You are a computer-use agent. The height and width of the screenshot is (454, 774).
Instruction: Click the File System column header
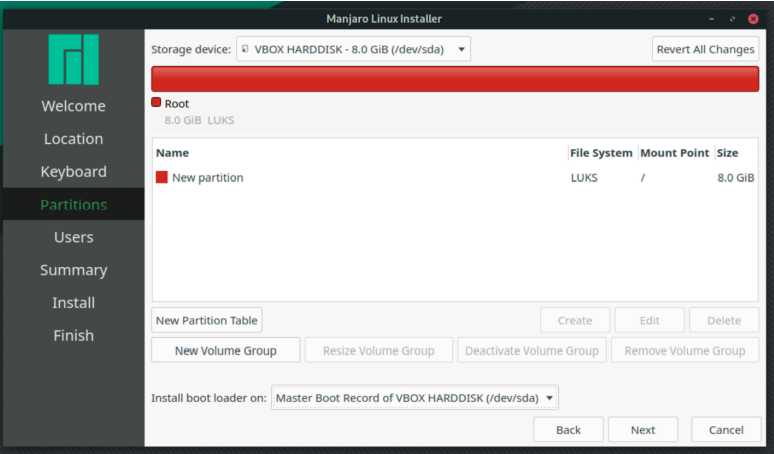[601, 153]
